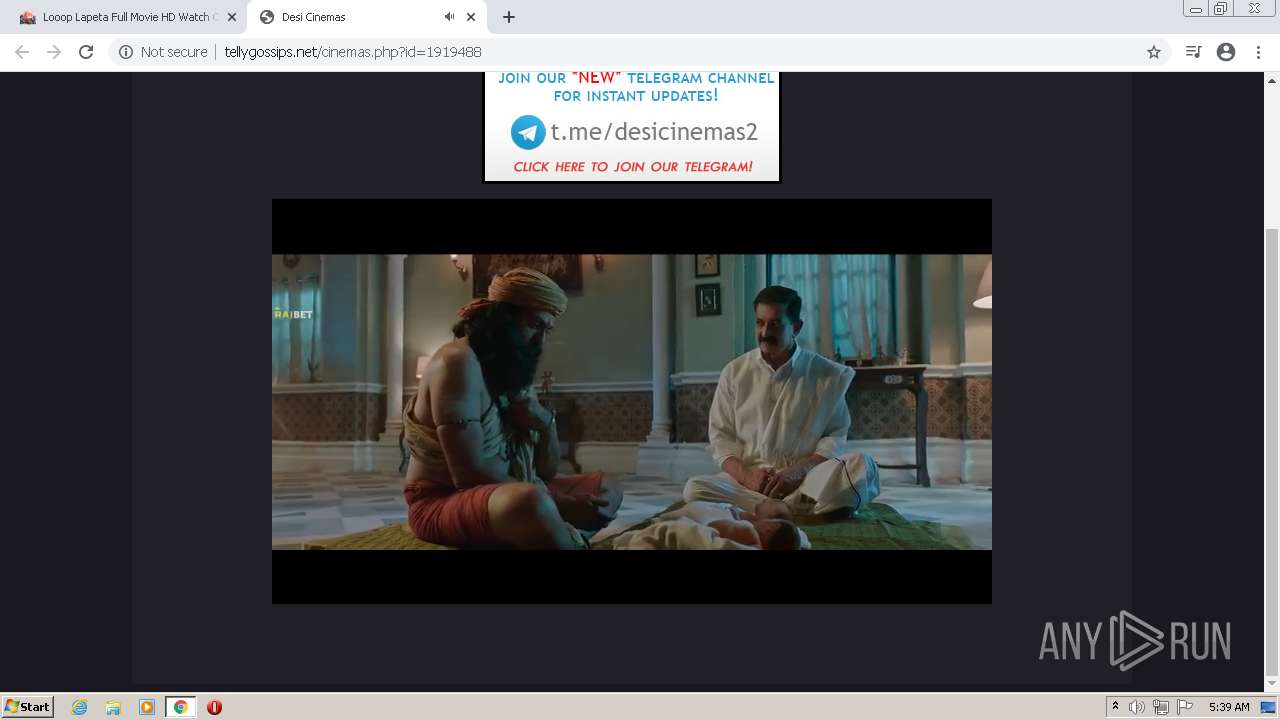Click 'Click here to join our Telegram!'
The image size is (1280, 720).
click(633, 167)
